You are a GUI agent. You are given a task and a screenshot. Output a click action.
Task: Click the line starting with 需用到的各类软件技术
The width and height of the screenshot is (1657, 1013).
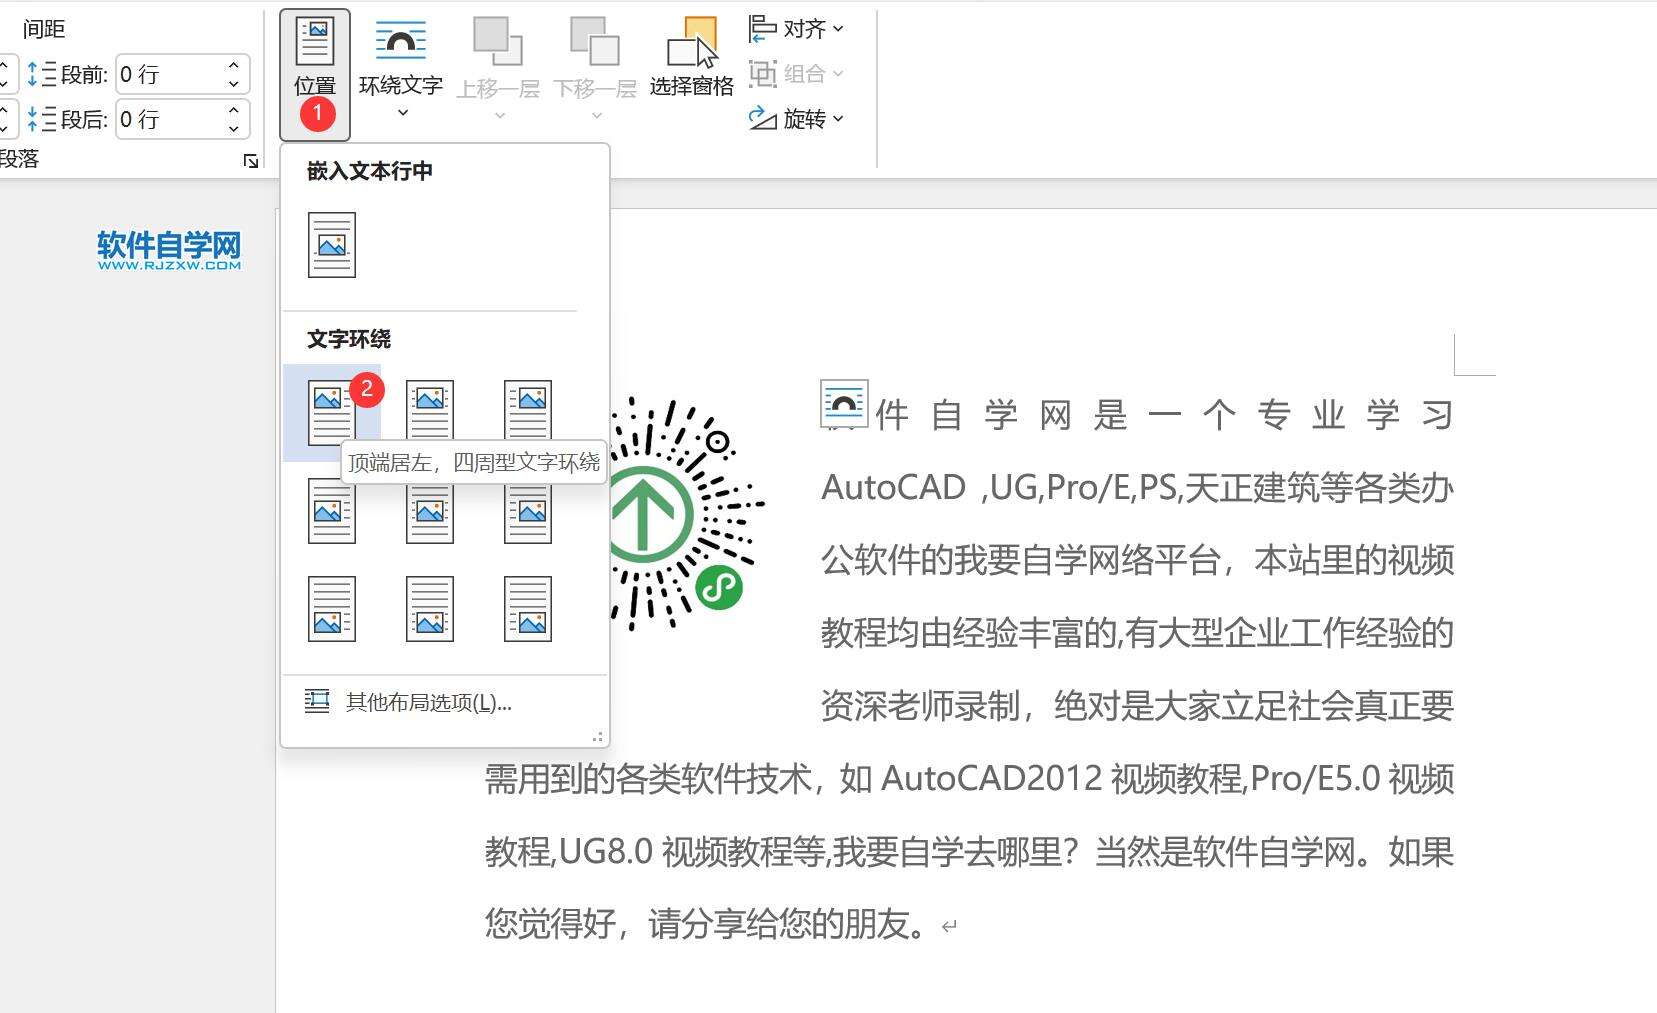click(969, 779)
